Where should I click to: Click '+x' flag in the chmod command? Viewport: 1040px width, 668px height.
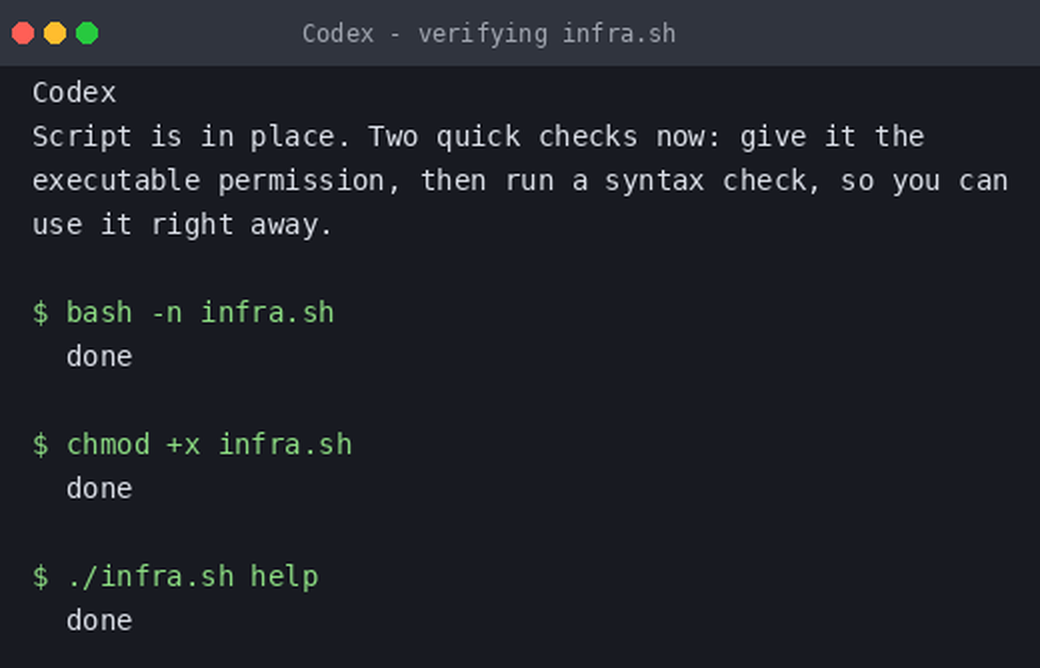[184, 445]
